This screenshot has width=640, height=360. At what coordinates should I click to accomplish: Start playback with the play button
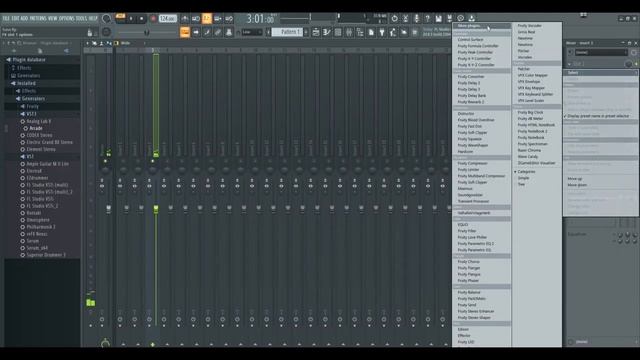tap(131, 18)
